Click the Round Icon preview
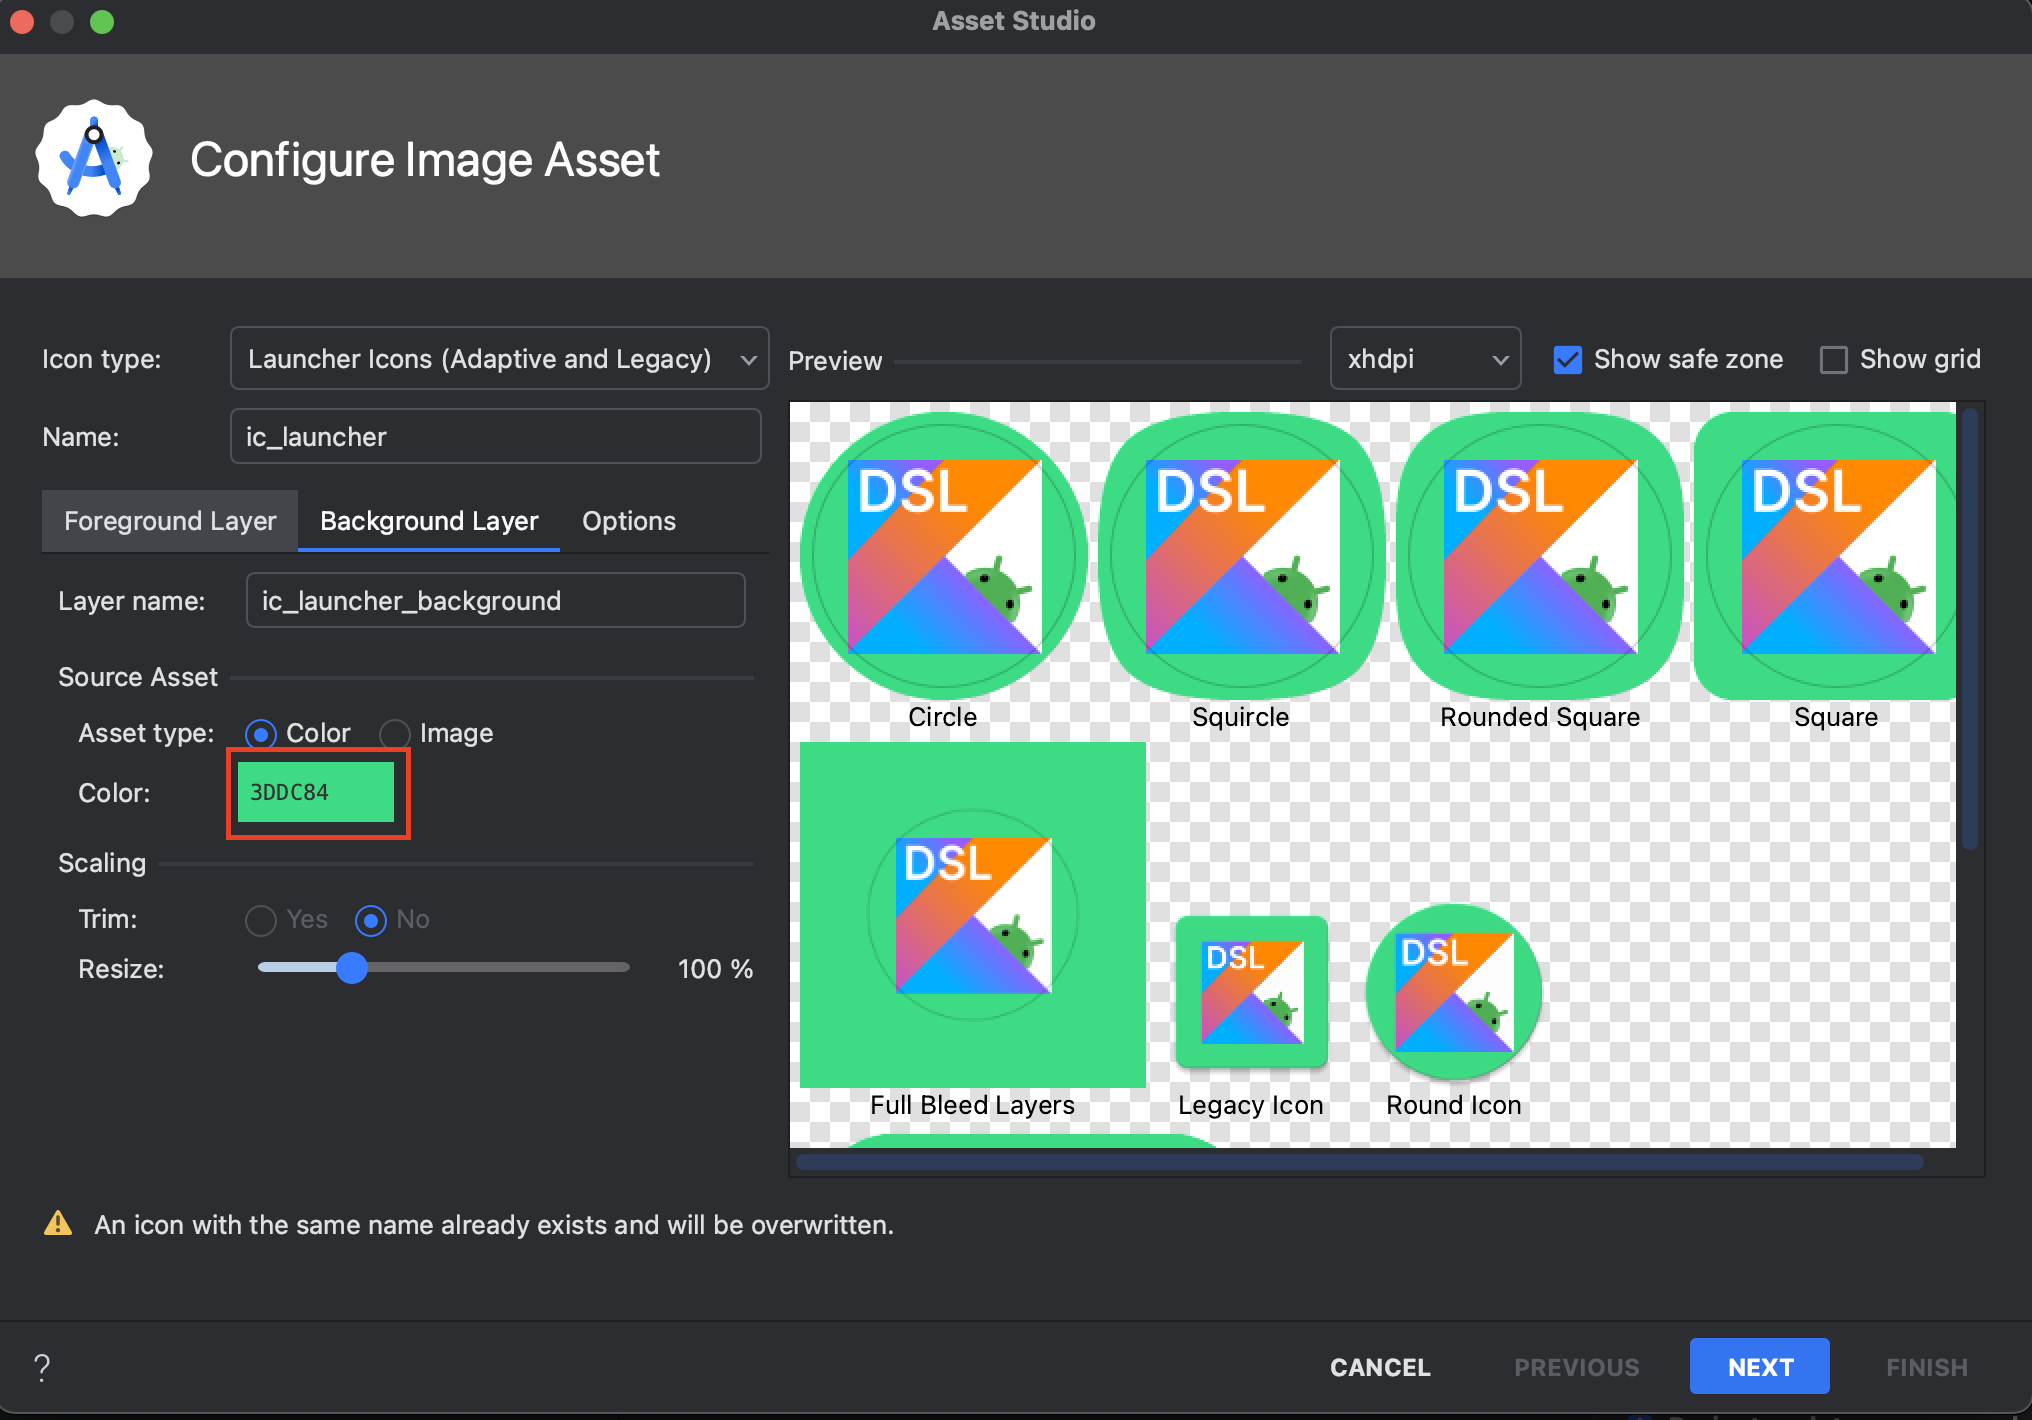Viewport: 2032px width, 1420px height. 1453,993
